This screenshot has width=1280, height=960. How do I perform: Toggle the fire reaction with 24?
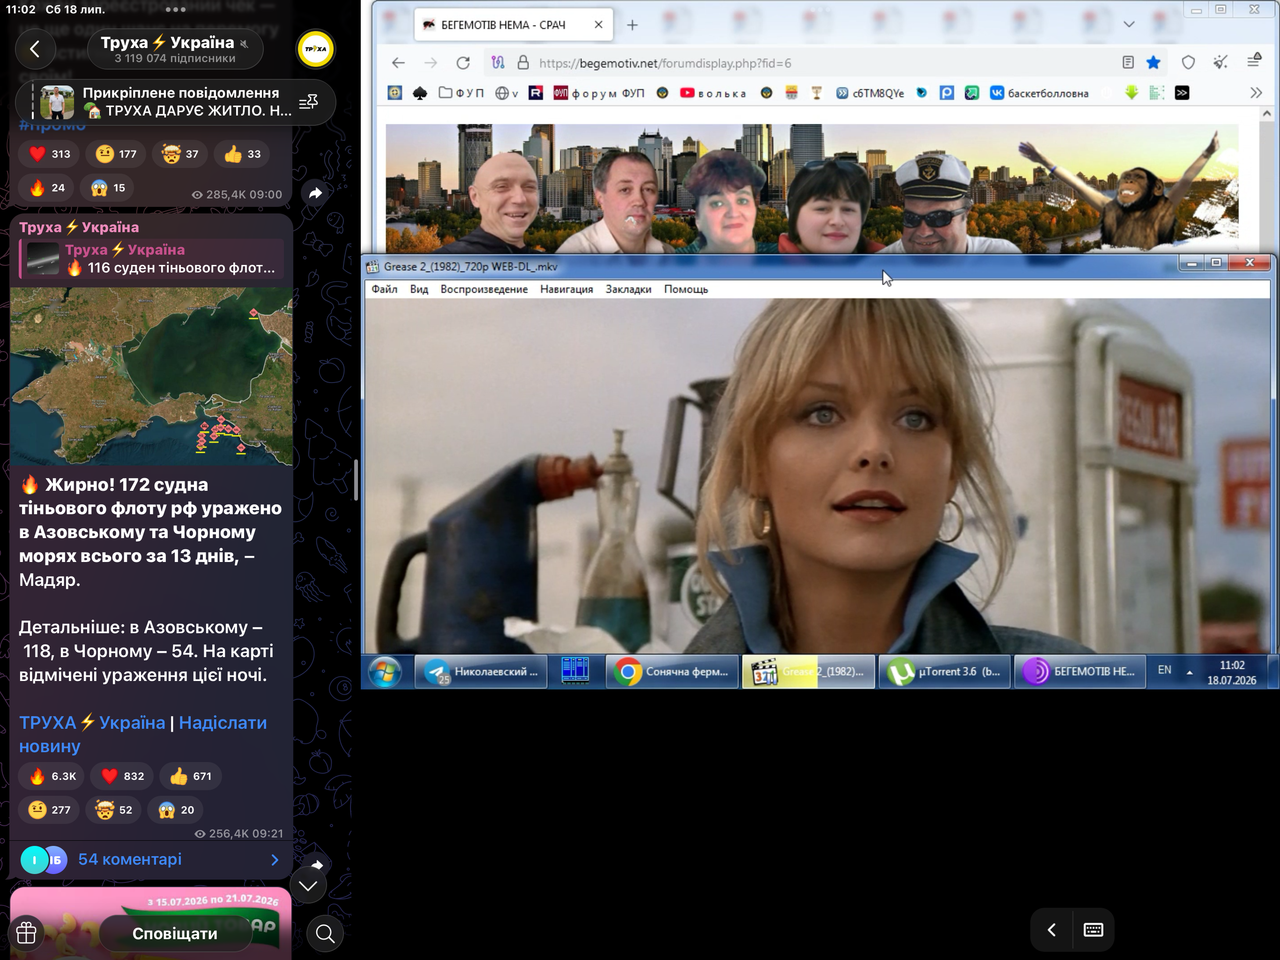47,187
